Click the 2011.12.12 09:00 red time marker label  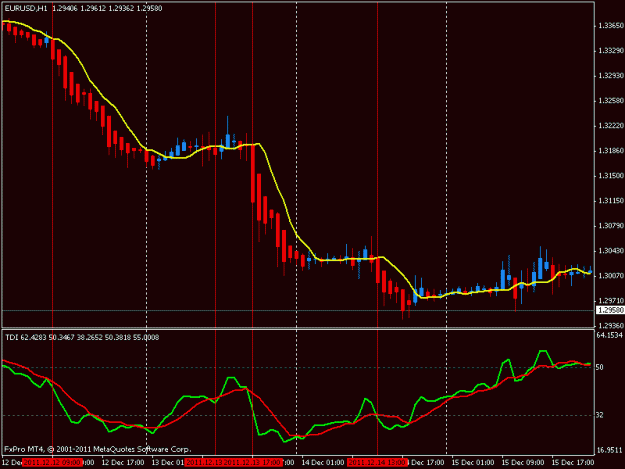tap(52, 463)
